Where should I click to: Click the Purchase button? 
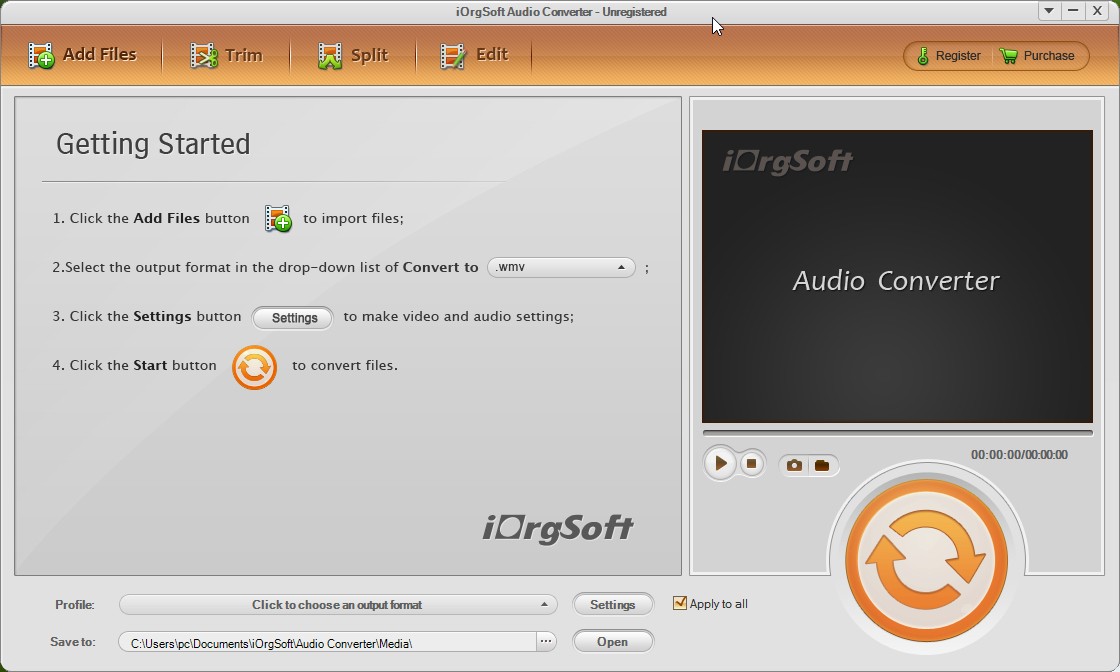point(1040,56)
